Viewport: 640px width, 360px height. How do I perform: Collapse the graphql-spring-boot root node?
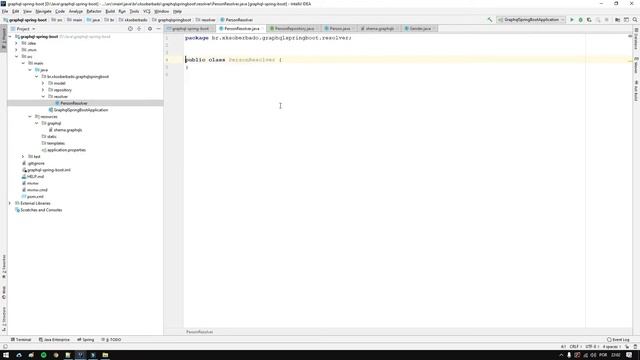(10, 37)
